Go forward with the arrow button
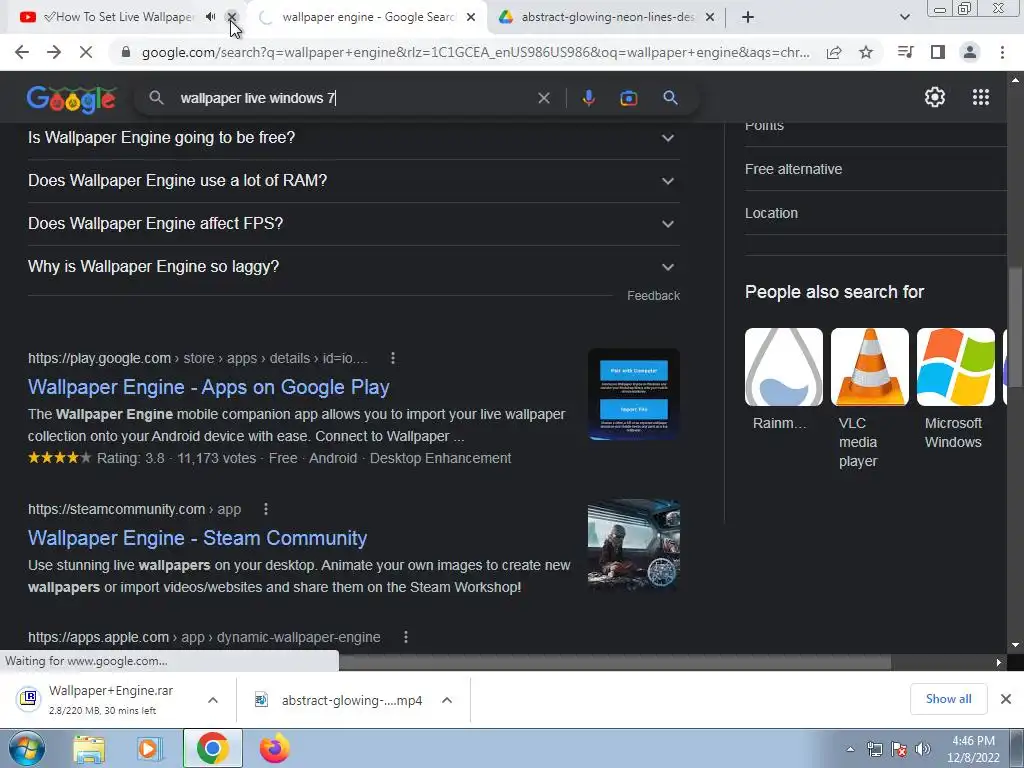The width and height of the screenshot is (1024, 768). (x=54, y=52)
